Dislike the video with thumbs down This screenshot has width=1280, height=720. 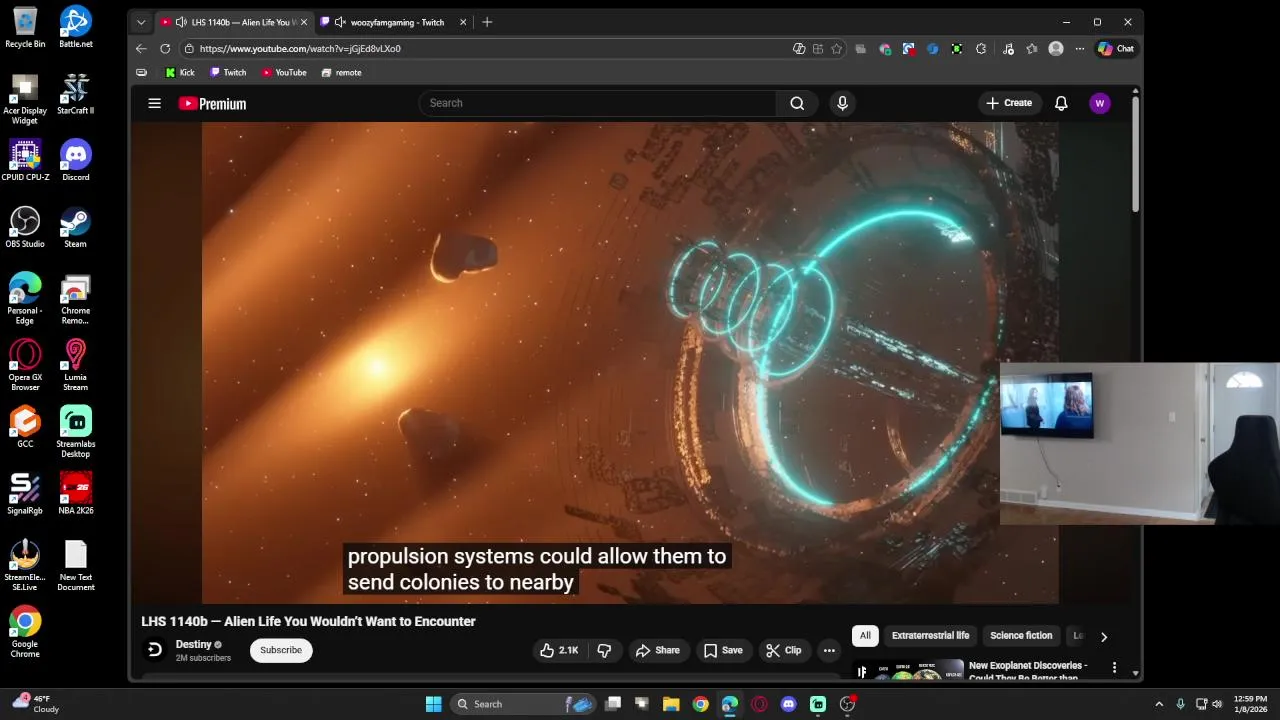tap(604, 650)
